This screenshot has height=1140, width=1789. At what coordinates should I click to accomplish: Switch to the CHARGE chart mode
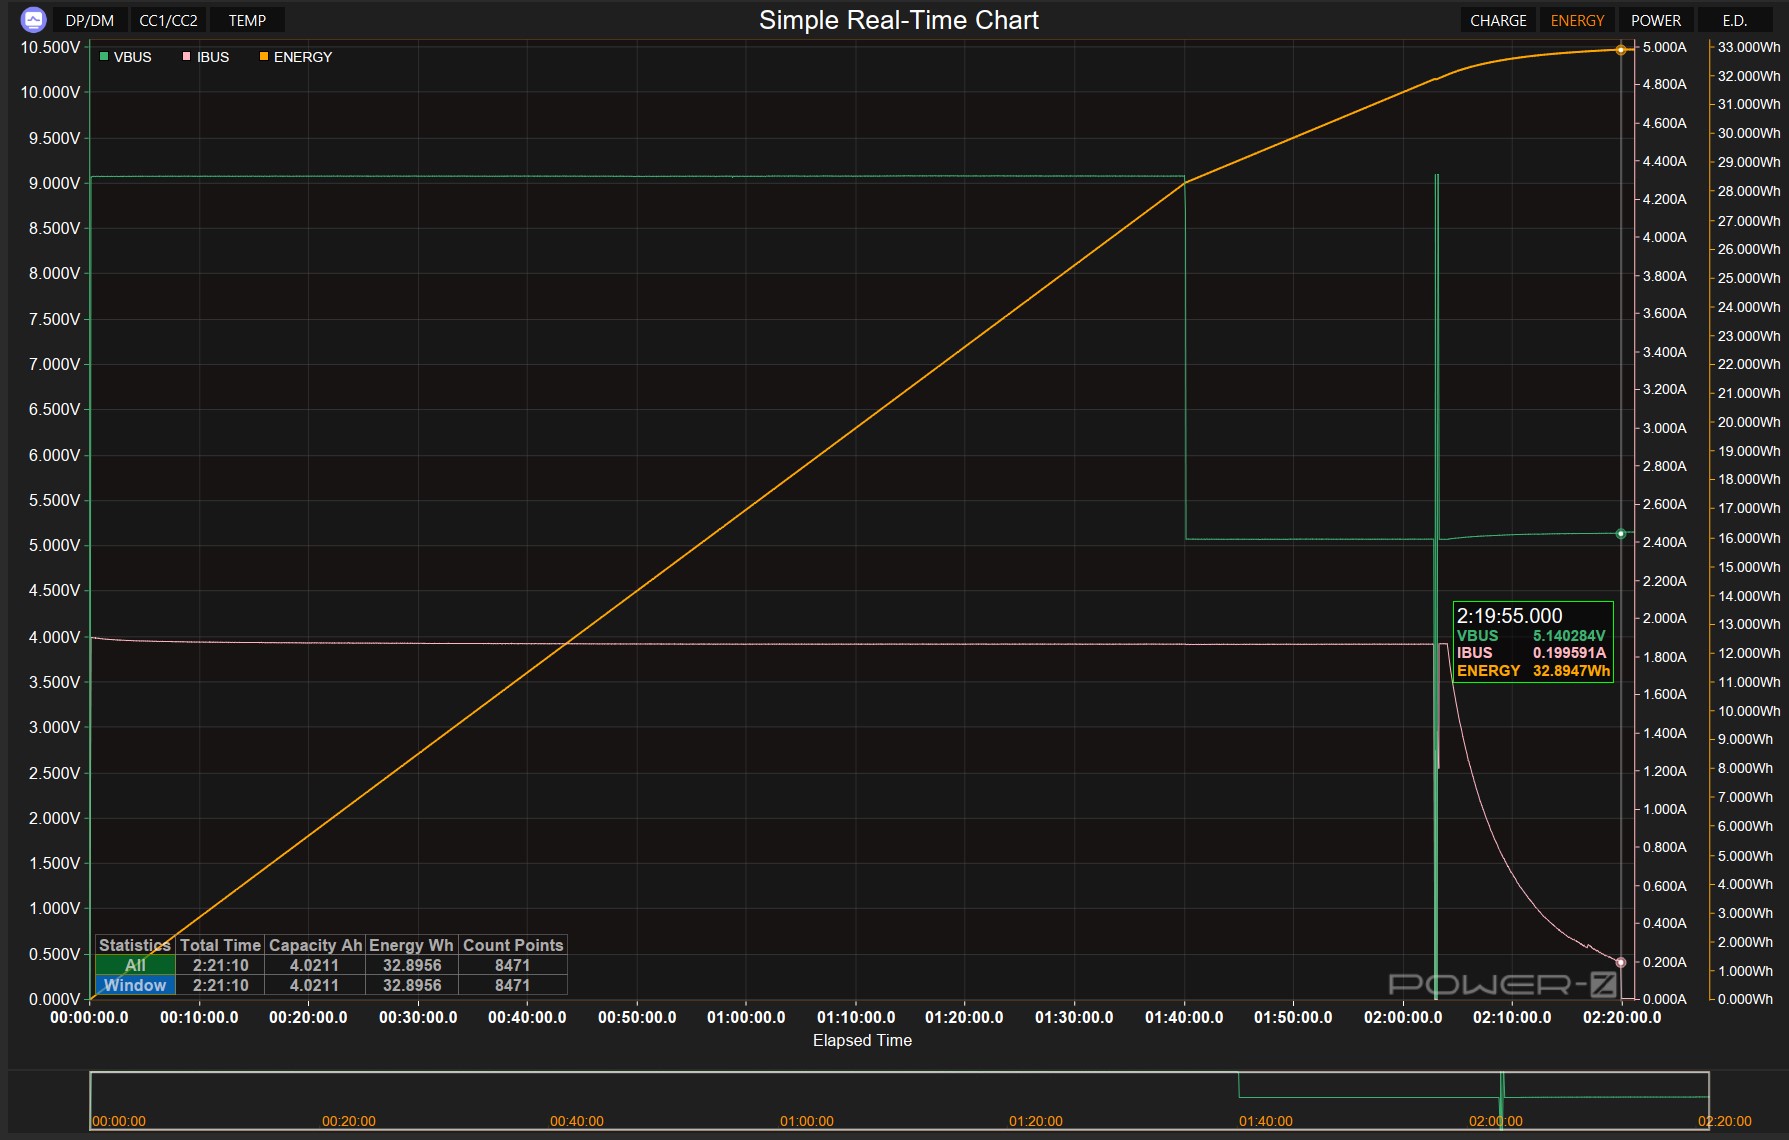(x=1497, y=20)
